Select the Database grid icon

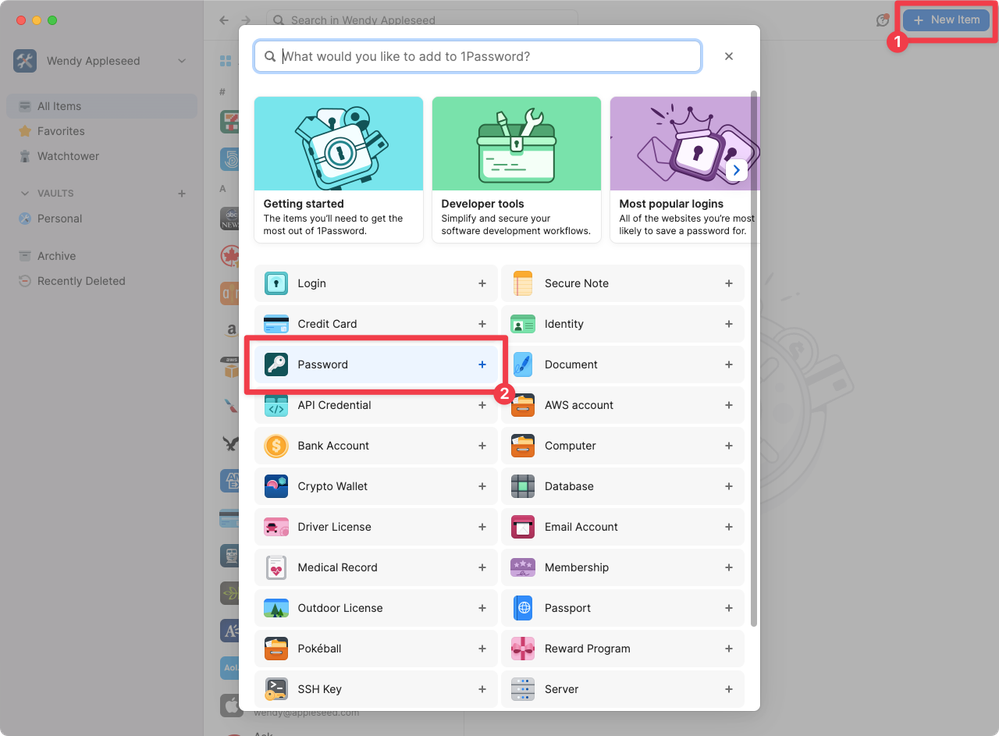tap(523, 487)
